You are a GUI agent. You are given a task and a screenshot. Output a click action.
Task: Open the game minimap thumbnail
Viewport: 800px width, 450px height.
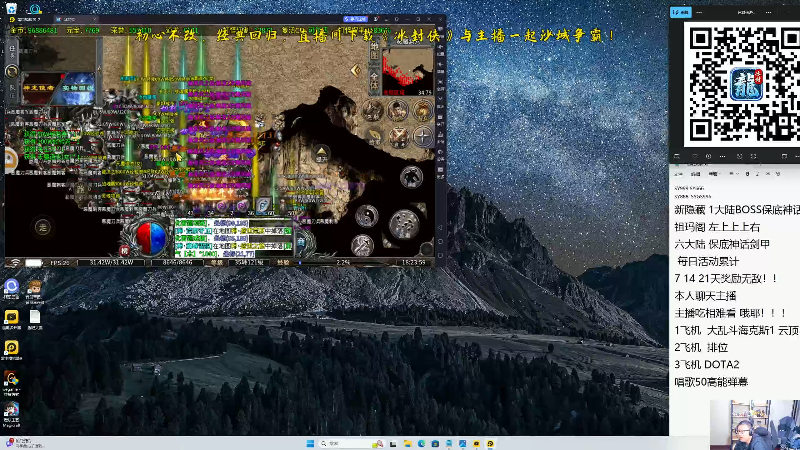[408, 71]
